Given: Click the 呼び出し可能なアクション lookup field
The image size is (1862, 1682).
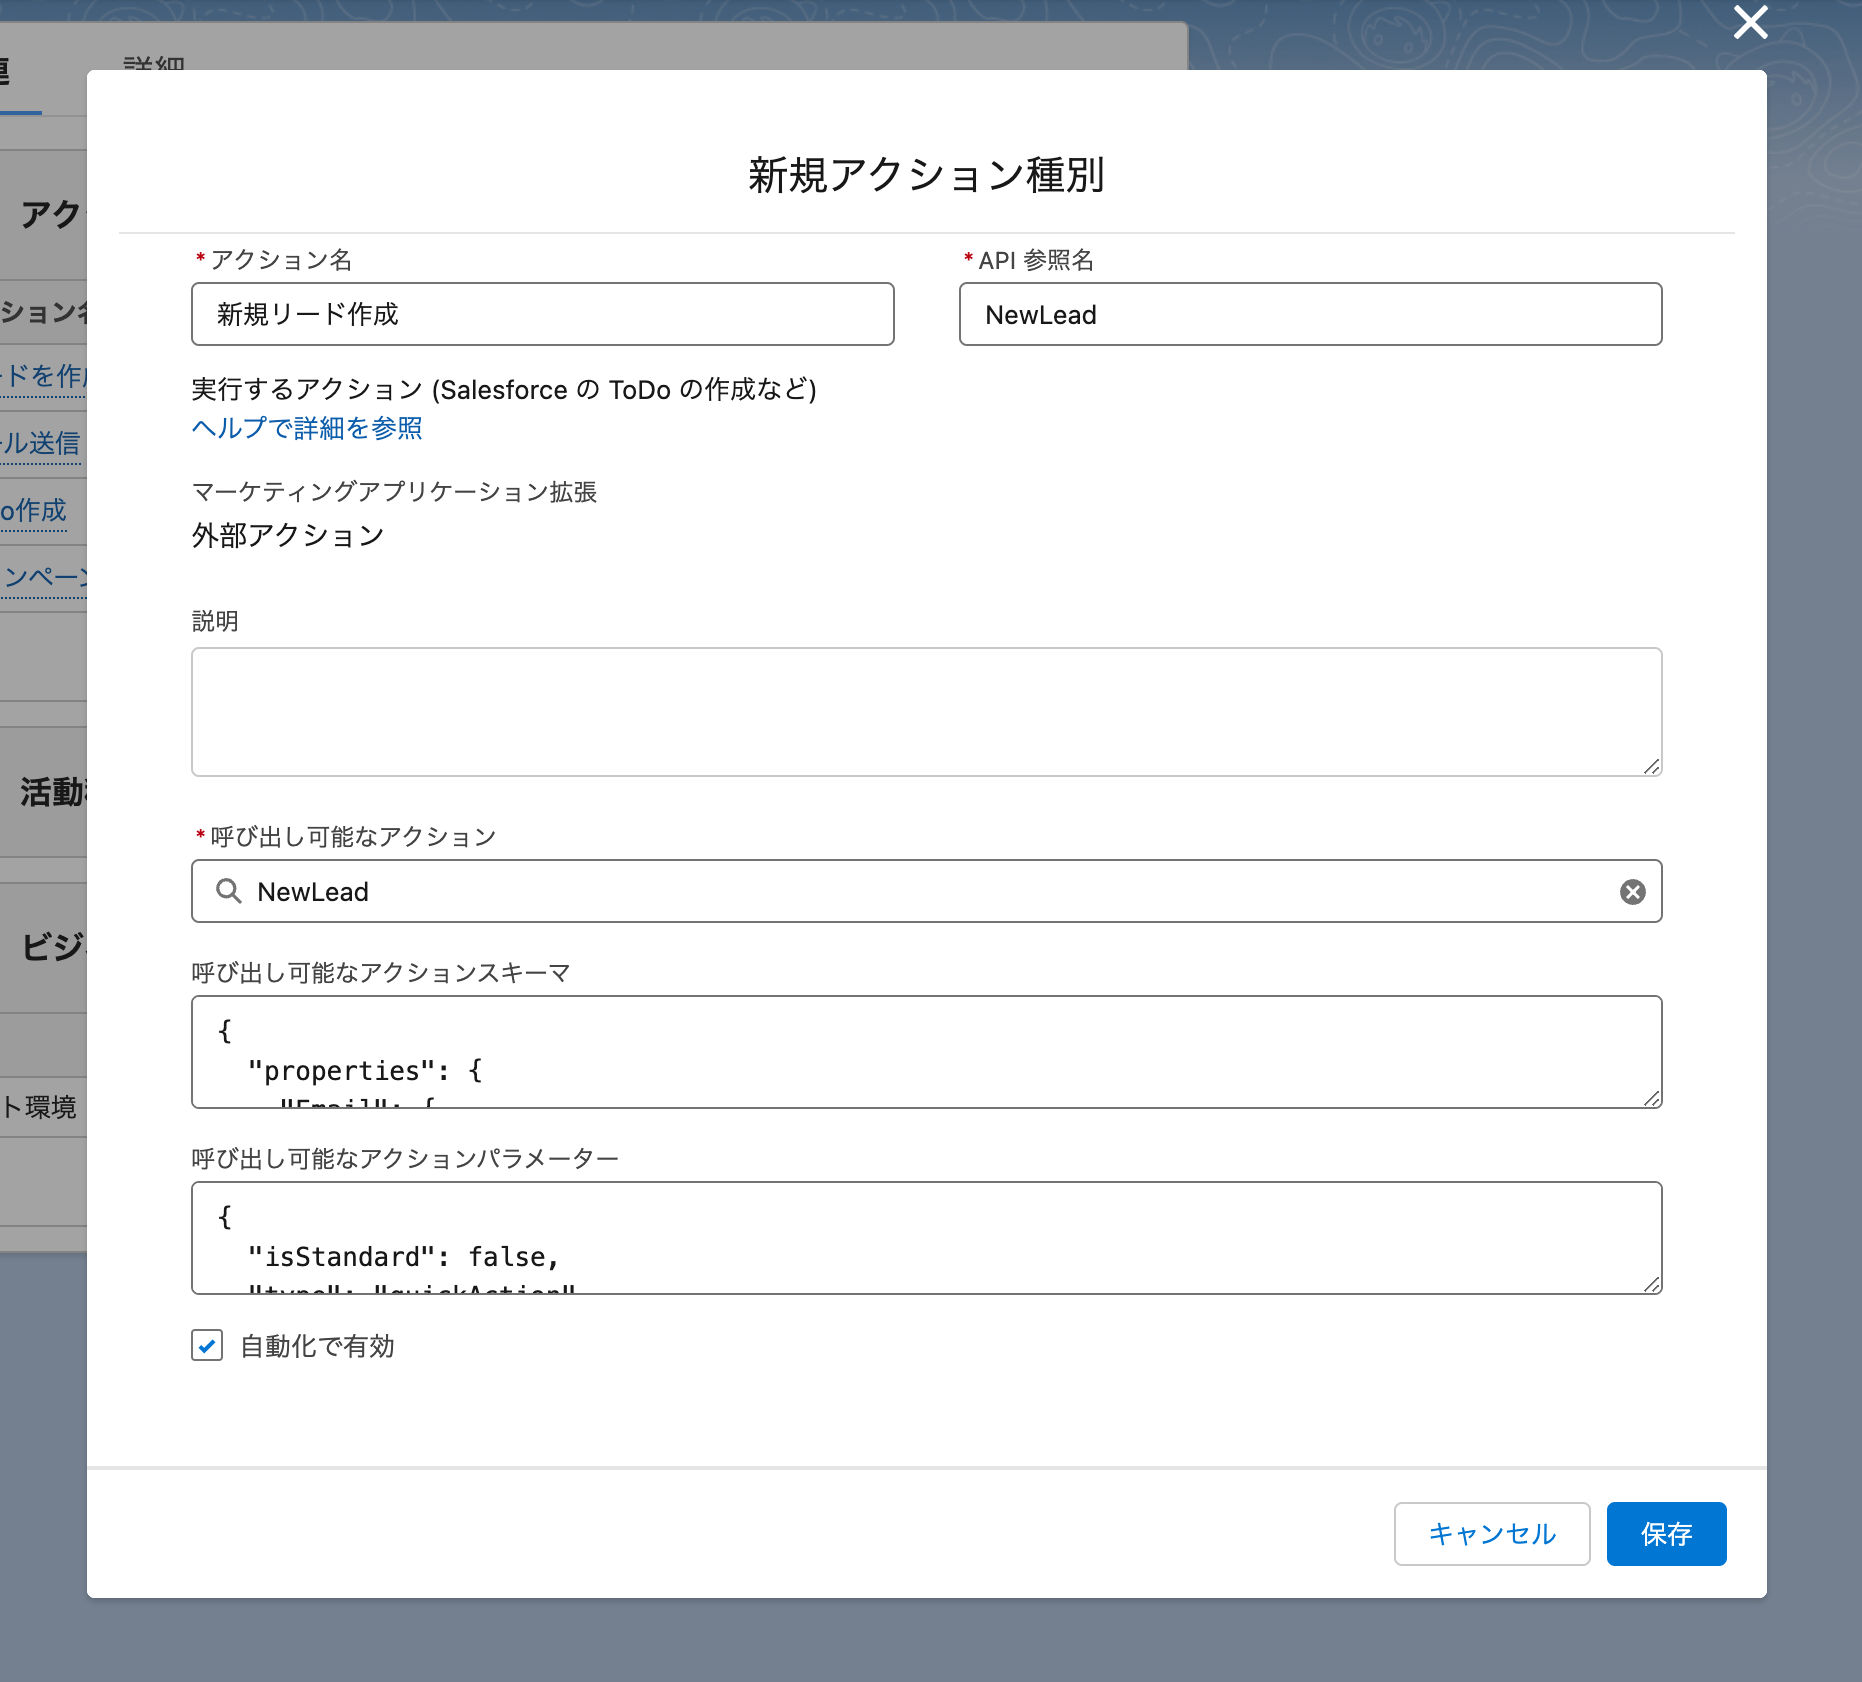Looking at the screenshot, I should tap(926, 891).
